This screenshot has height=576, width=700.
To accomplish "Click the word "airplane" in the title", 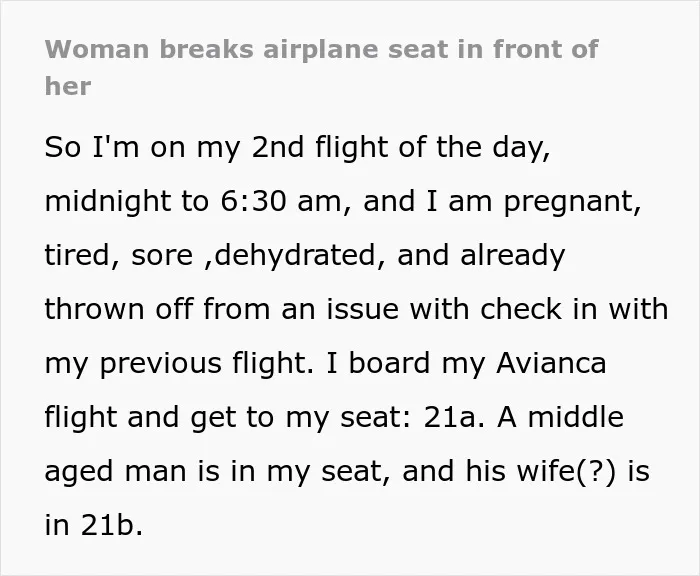I will (x=321, y=51).
